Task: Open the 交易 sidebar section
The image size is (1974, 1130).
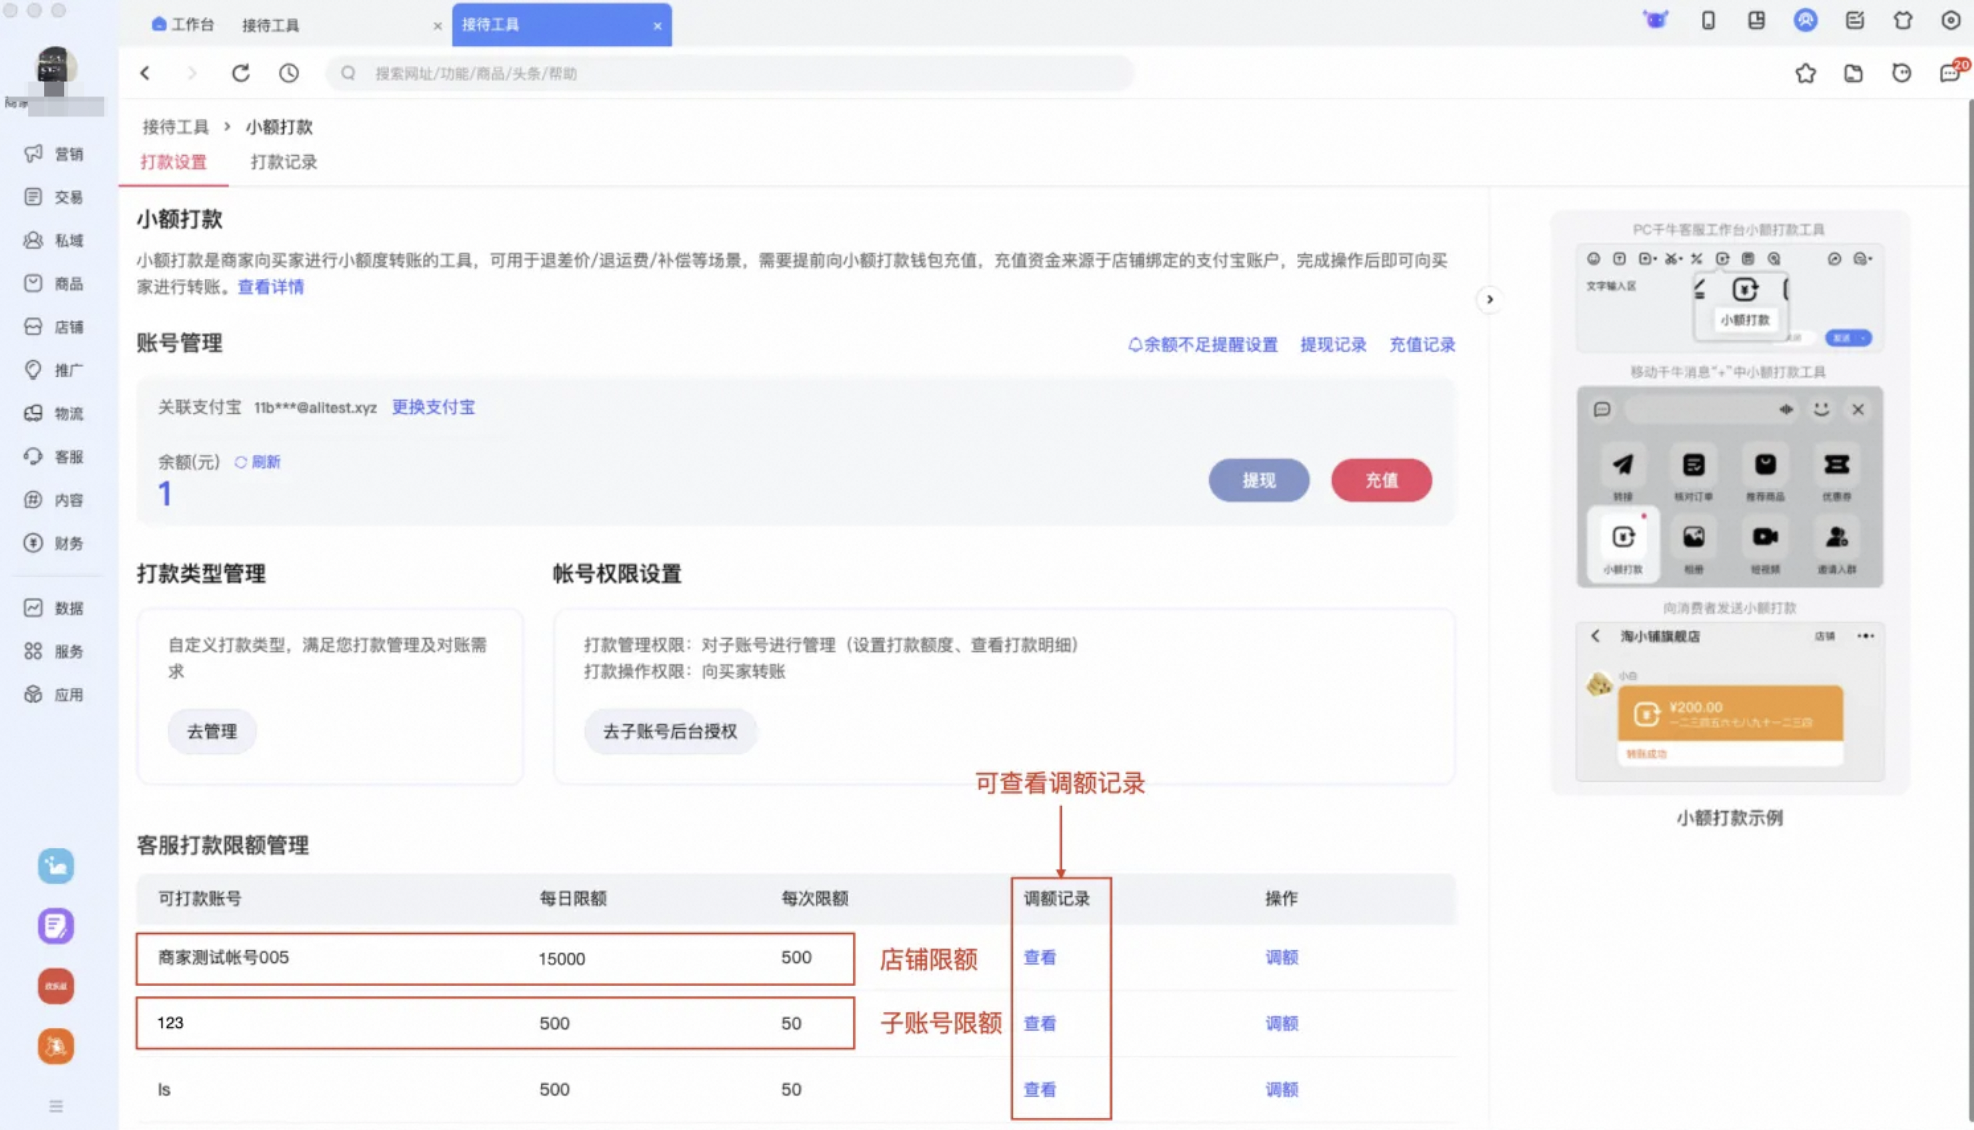Action: 55,197
